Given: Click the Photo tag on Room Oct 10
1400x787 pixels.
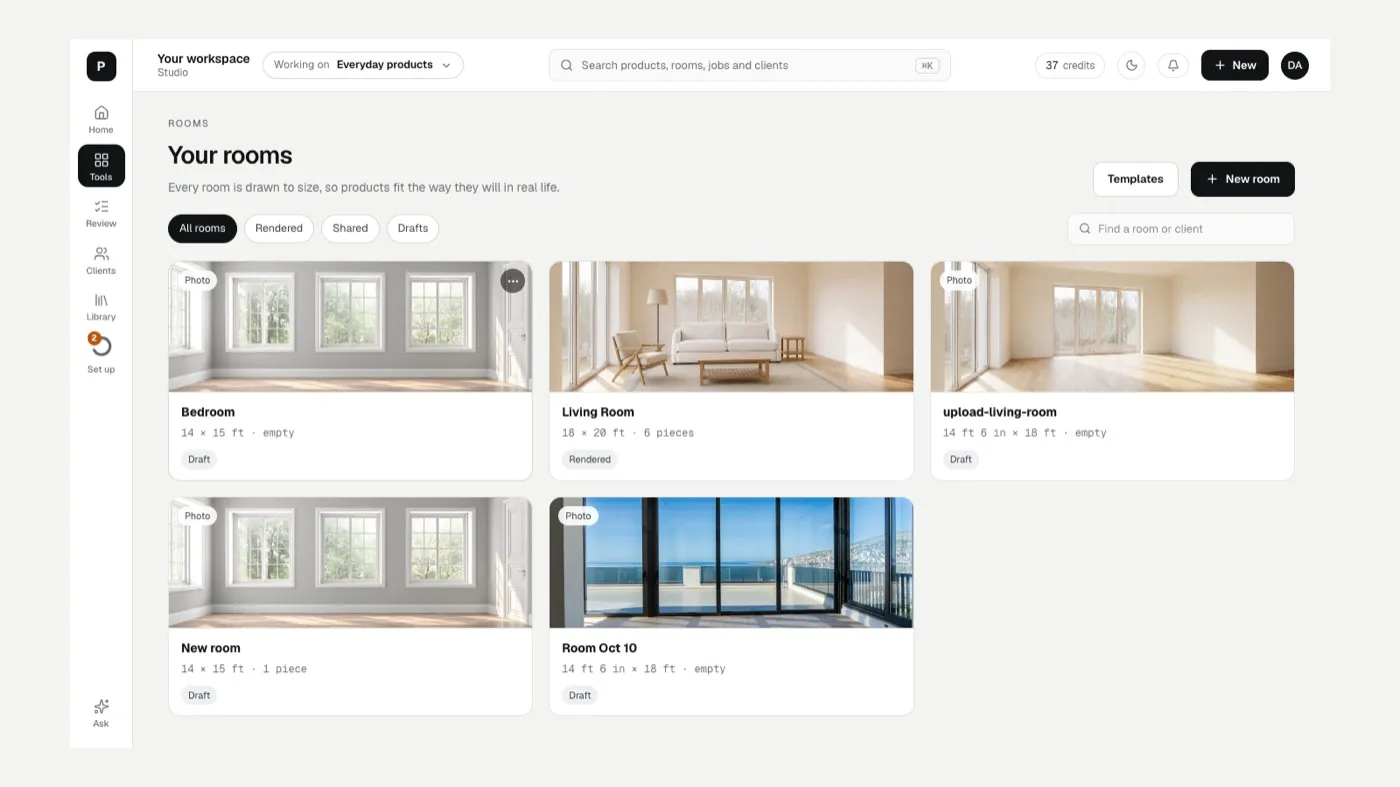Looking at the screenshot, I should 578,516.
